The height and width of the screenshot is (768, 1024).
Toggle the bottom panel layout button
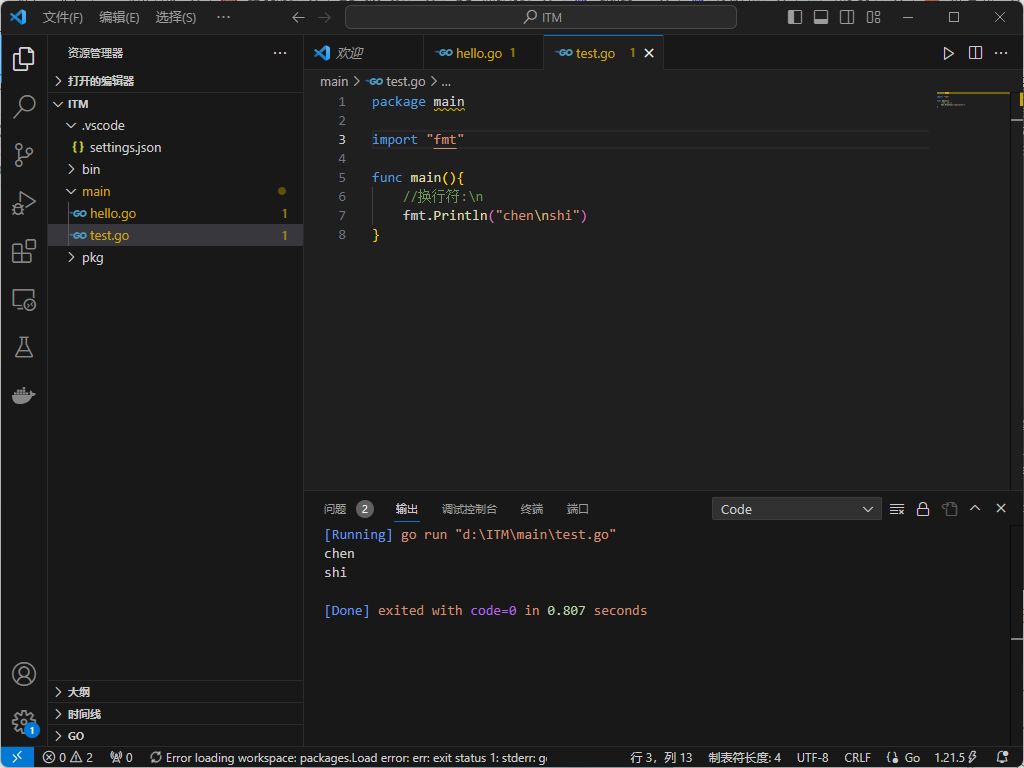(x=821, y=17)
